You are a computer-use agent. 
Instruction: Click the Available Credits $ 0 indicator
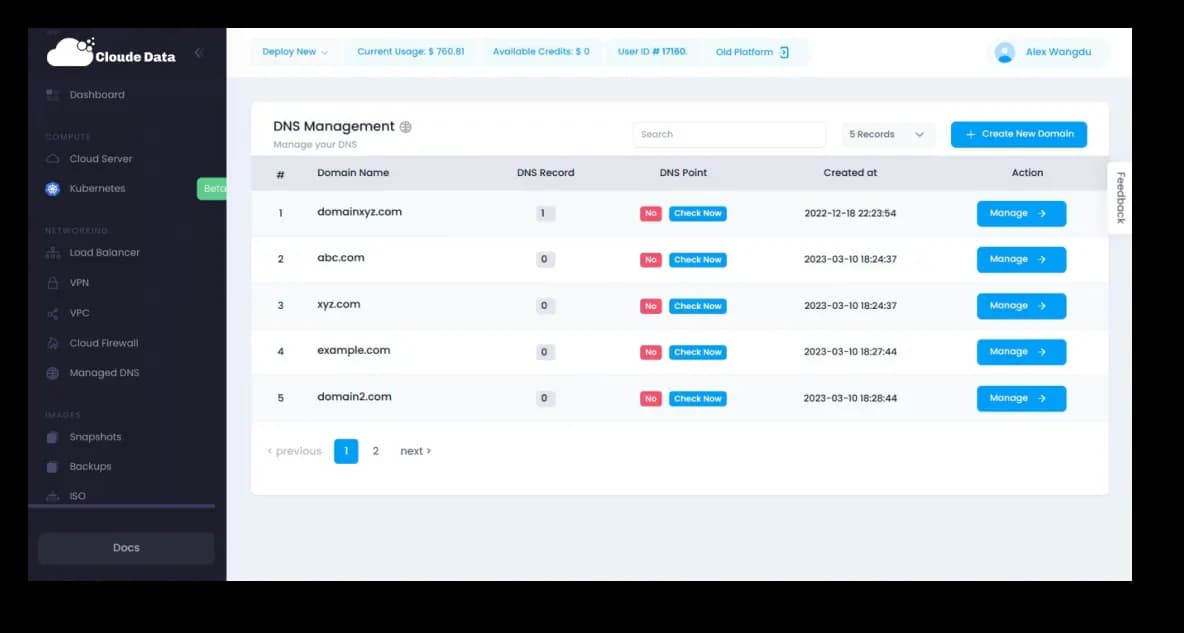[541, 52]
